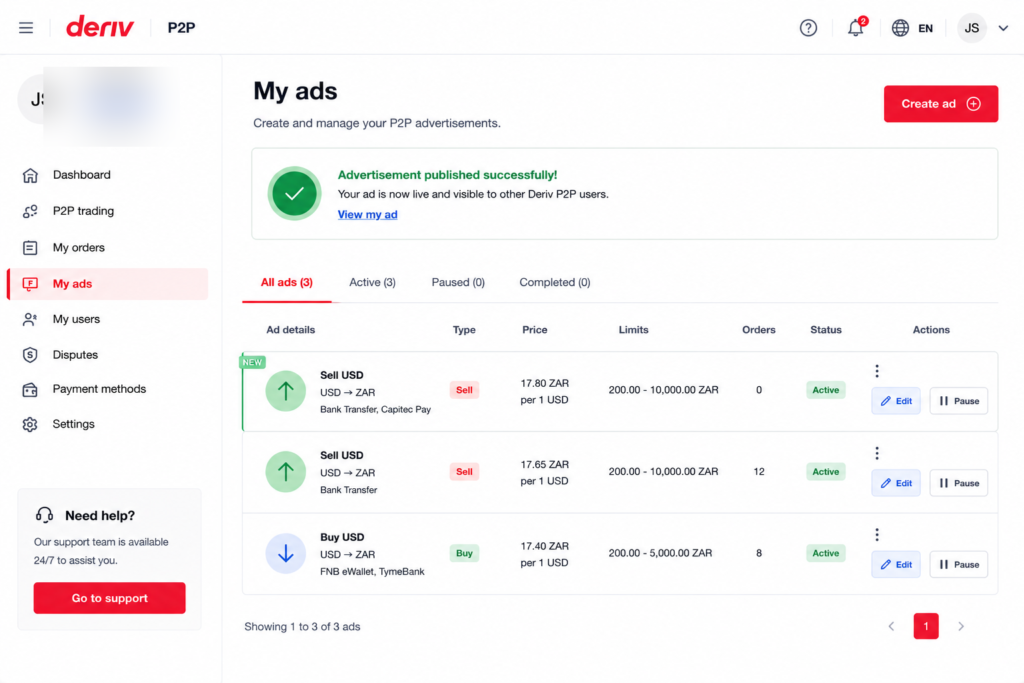Edit the 17.80 ZAR sell ad
Image resolution: width=1024 pixels, height=683 pixels.
[x=896, y=401]
